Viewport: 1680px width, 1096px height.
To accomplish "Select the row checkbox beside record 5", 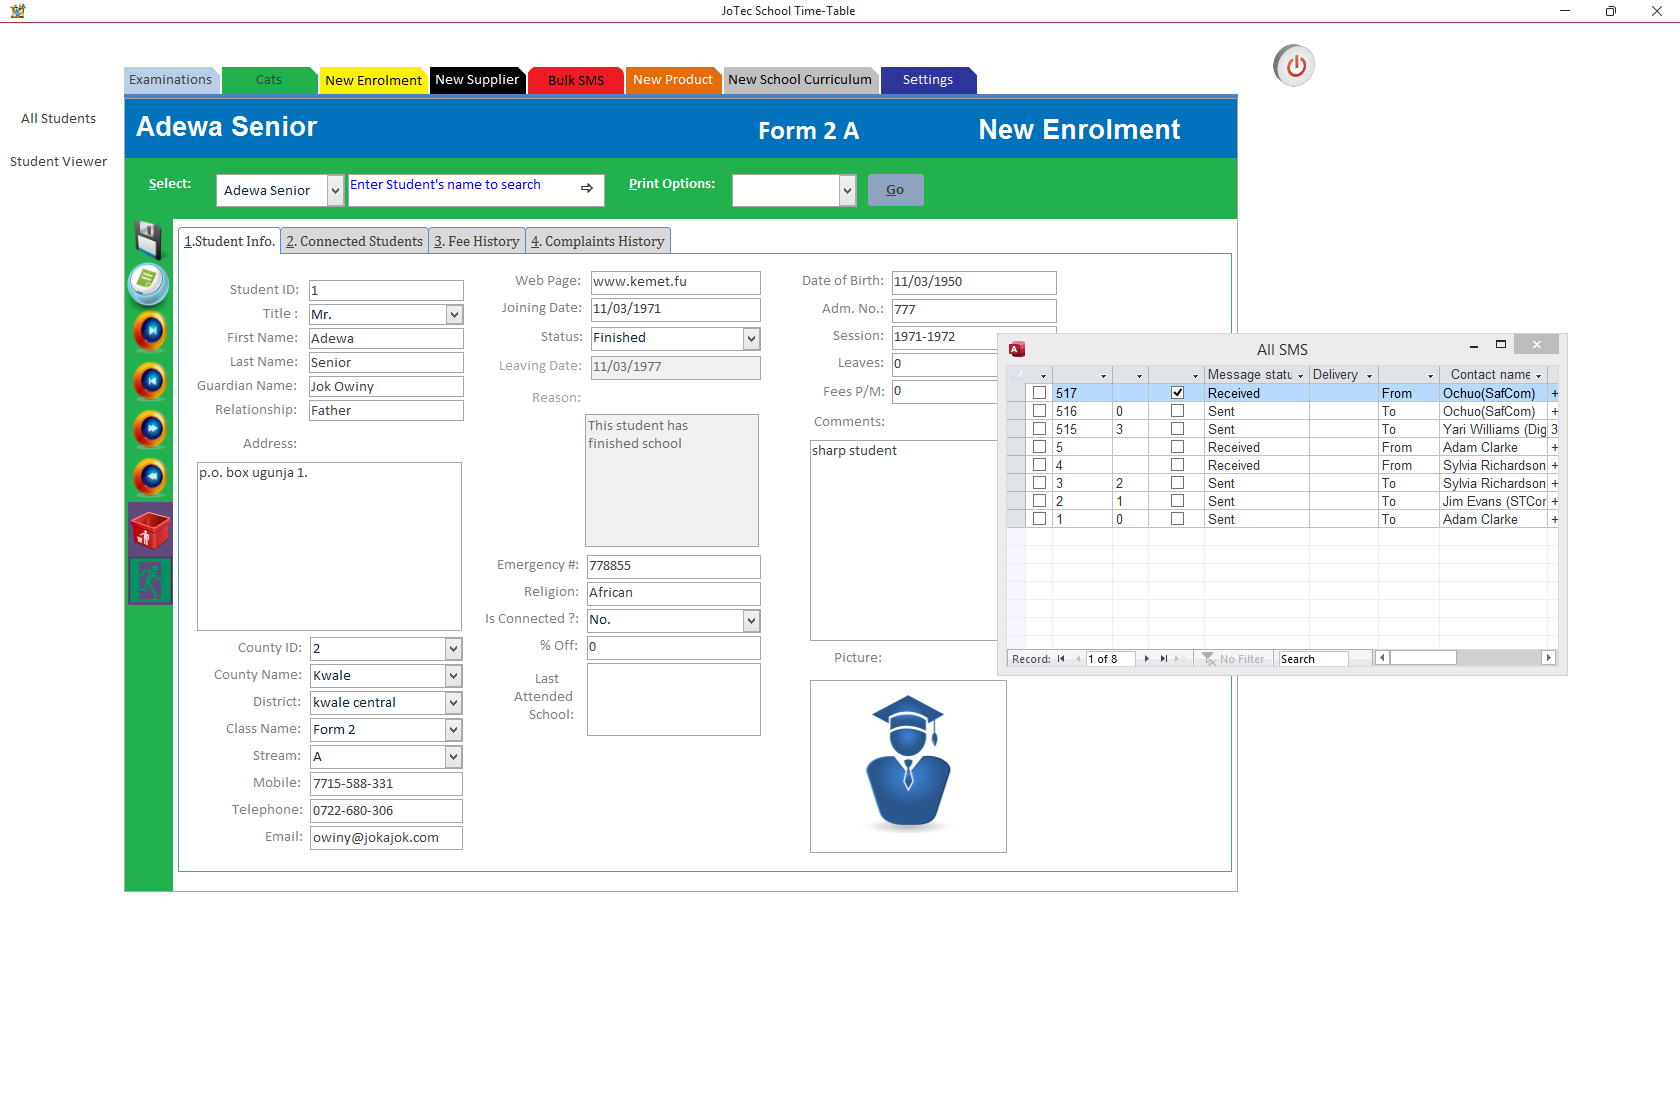I will [1040, 447].
